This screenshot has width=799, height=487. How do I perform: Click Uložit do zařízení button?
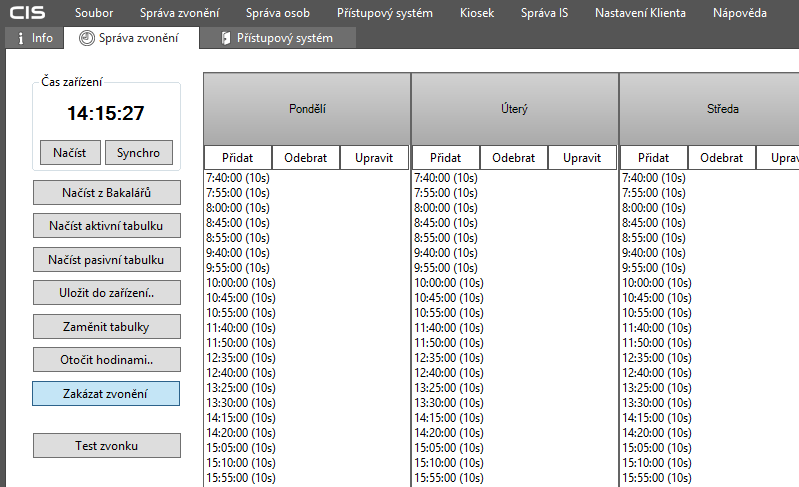click(x=106, y=293)
